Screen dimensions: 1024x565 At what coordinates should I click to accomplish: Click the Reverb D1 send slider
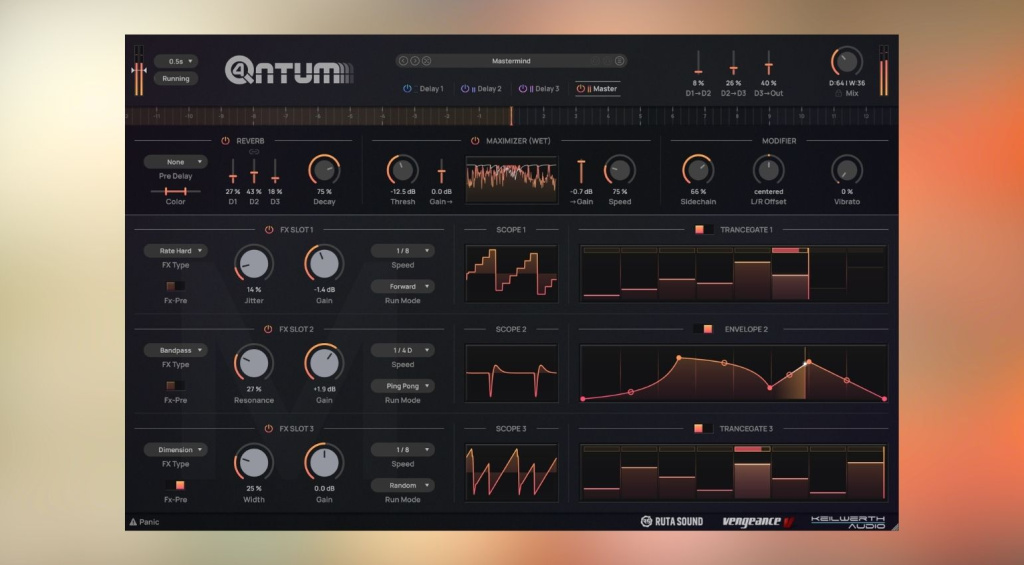[232, 172]
